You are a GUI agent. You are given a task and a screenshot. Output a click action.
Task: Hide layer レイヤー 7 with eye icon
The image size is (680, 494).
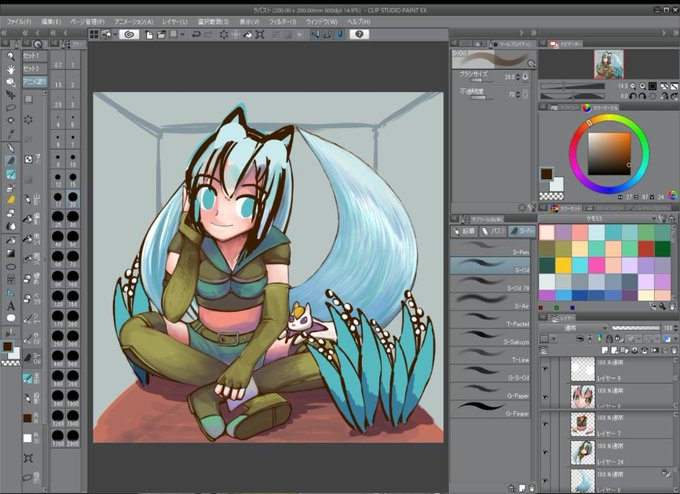545,425
